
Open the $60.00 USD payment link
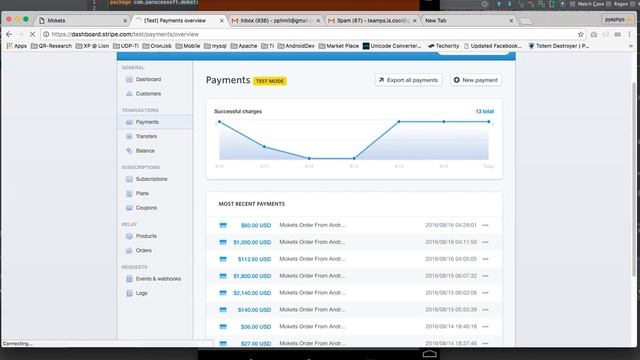256,225
